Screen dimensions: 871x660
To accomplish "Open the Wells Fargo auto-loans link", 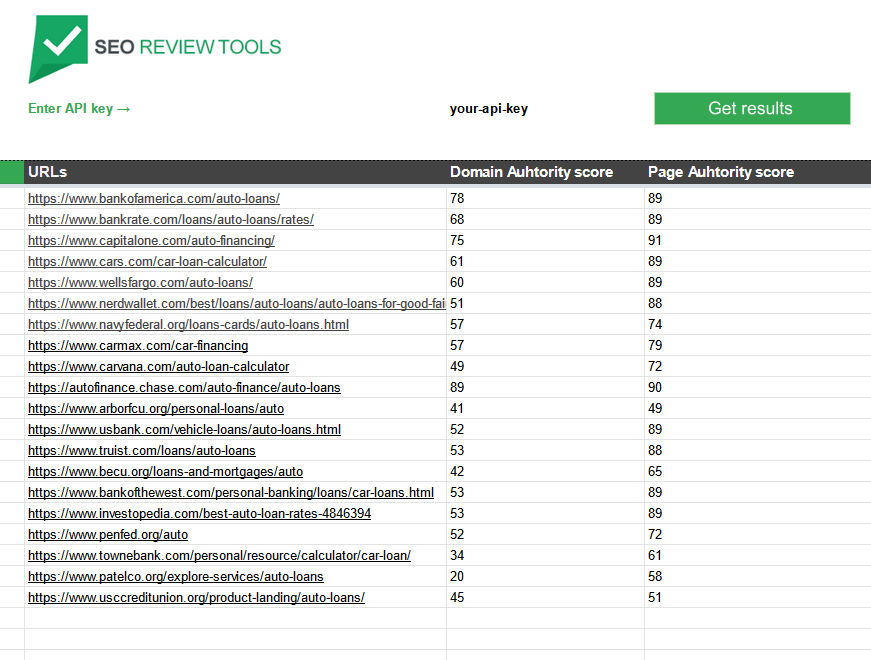I will pos(140,282).
